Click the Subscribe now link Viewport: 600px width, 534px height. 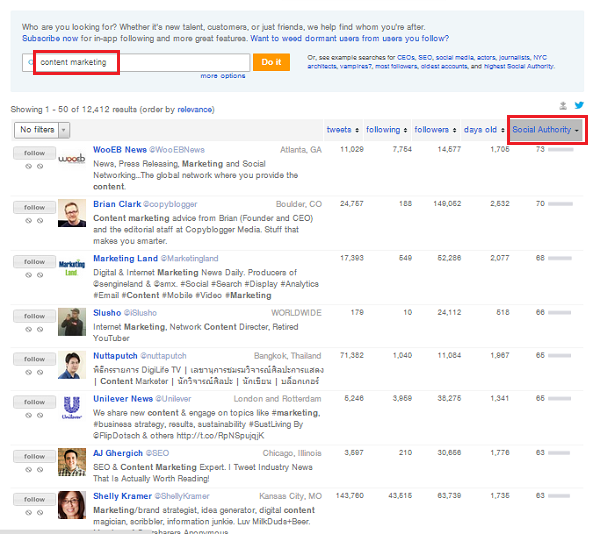[50, 38]
